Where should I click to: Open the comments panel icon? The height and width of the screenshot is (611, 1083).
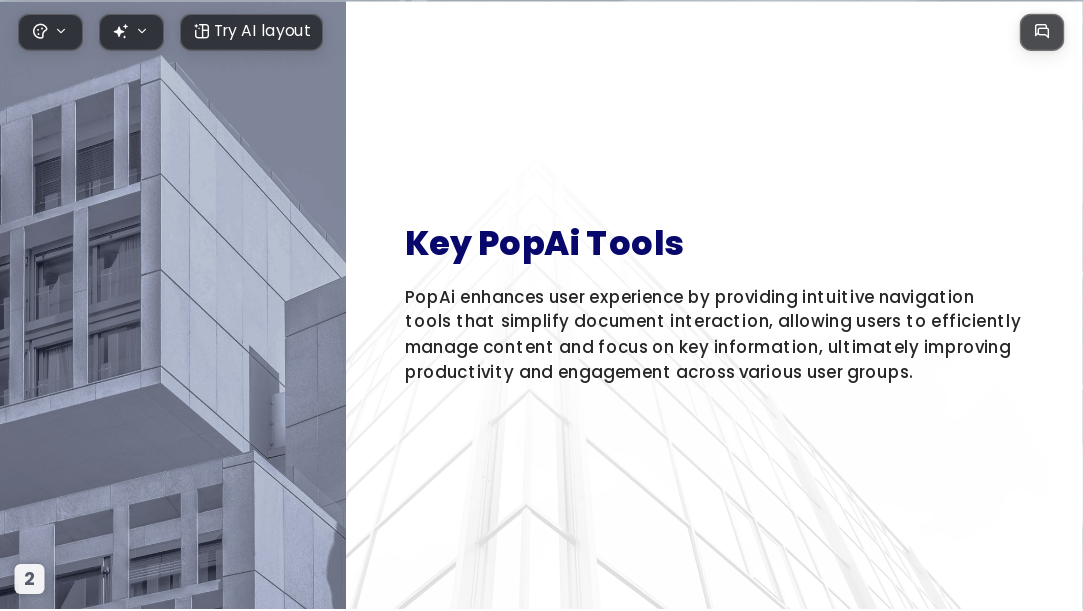tap(1042, 32)
